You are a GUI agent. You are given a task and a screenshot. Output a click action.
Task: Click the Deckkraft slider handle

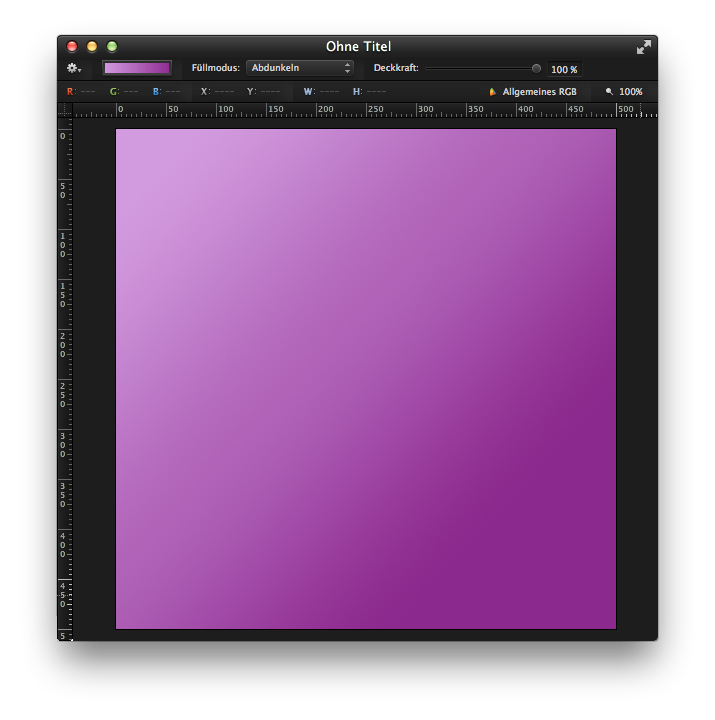[x=537, y=69]
